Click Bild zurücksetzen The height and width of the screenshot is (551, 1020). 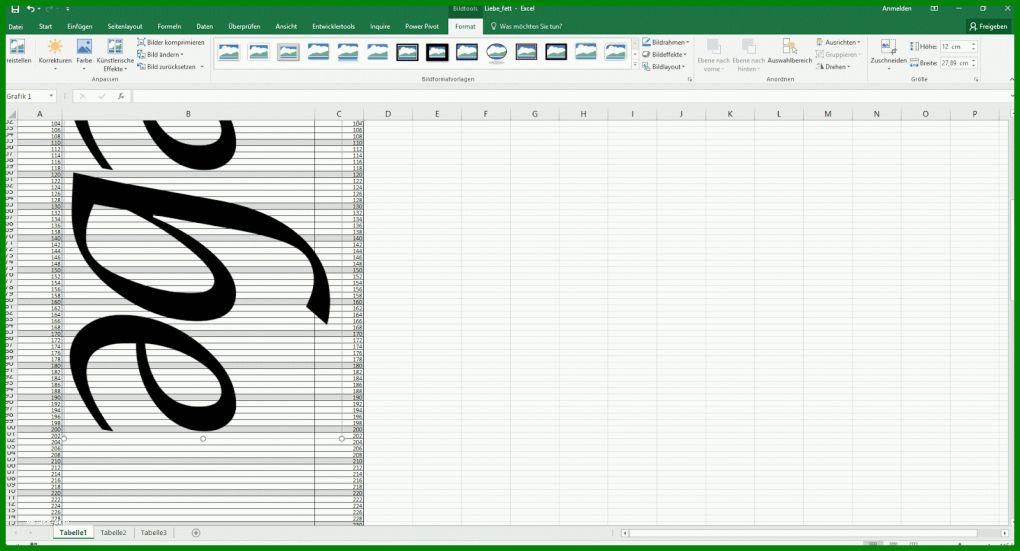[167, 67]
